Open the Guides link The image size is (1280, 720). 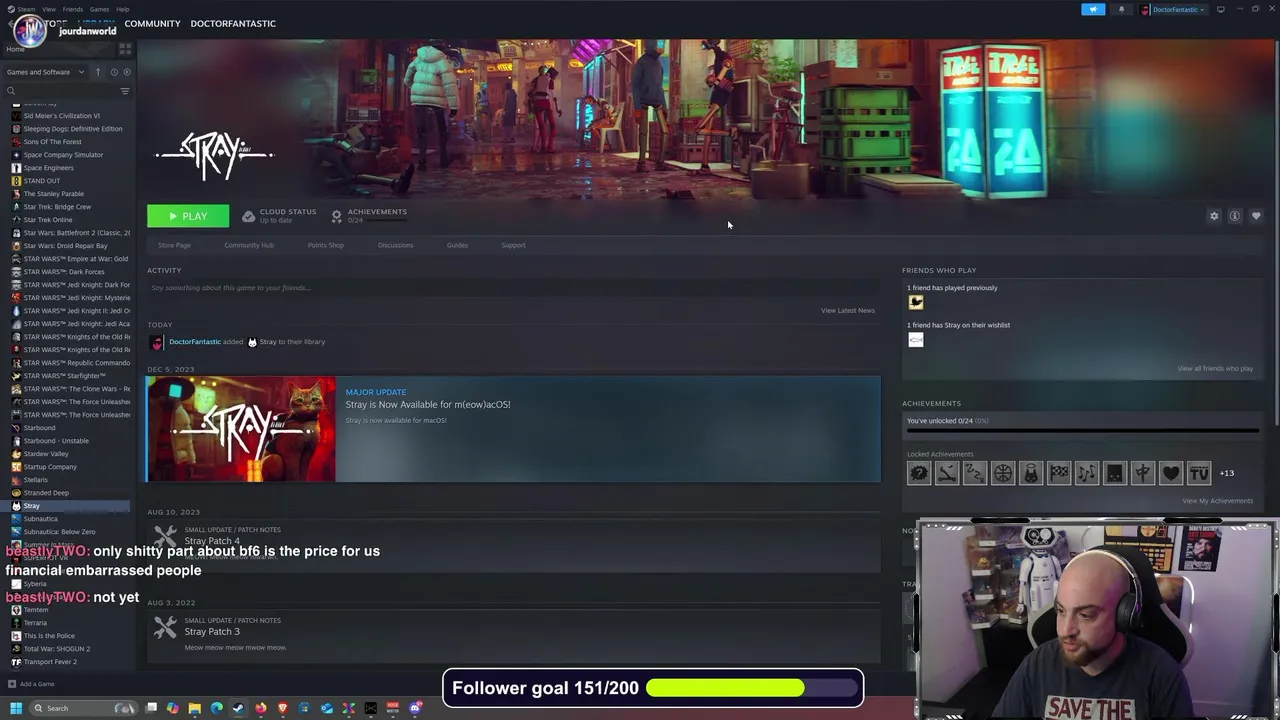coord(457,245)
